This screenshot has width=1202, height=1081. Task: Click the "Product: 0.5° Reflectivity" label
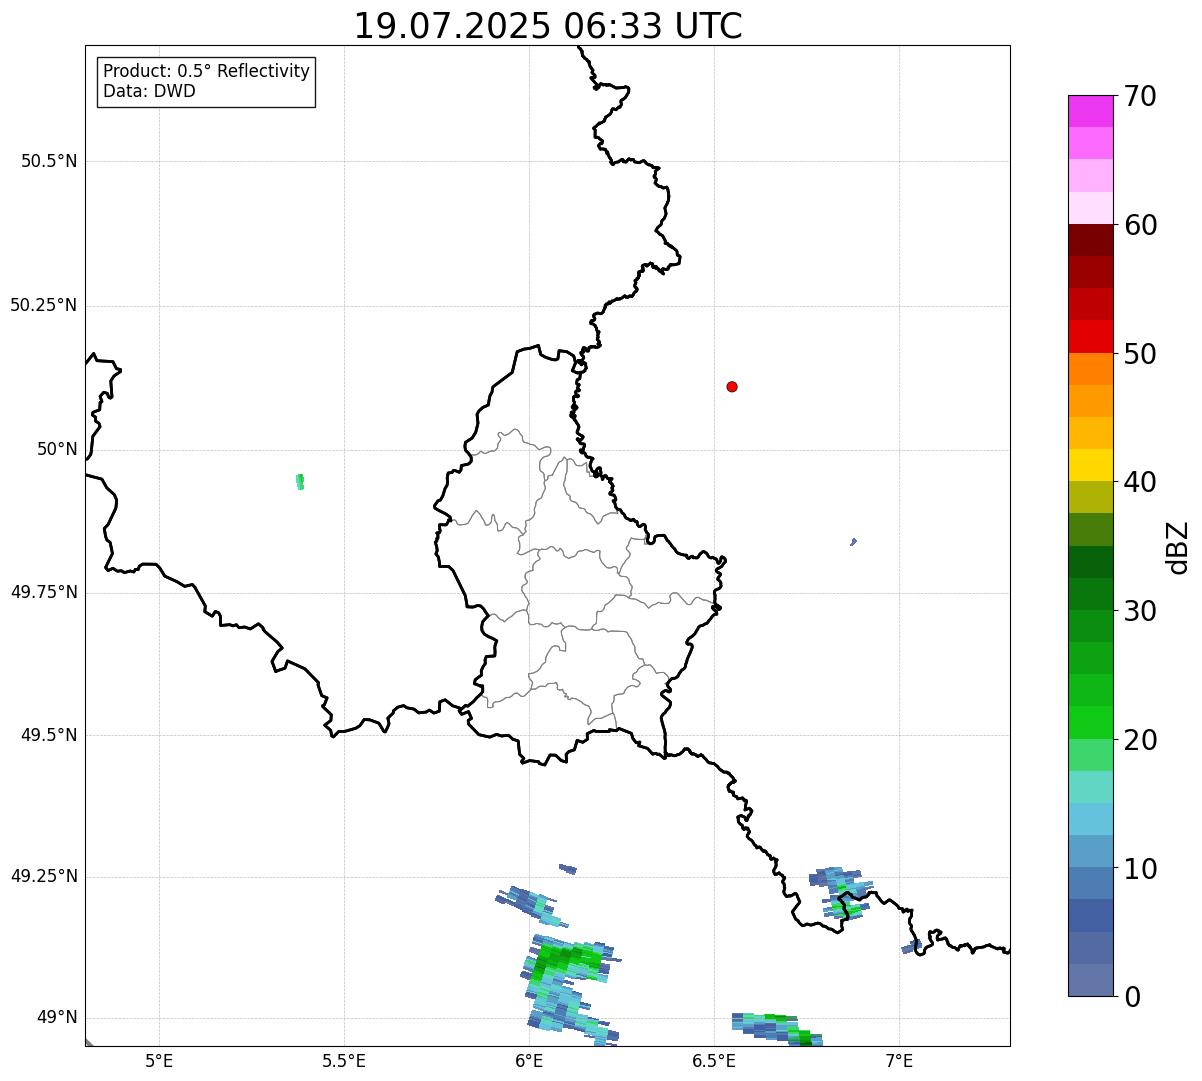click(x=207, y=71)
